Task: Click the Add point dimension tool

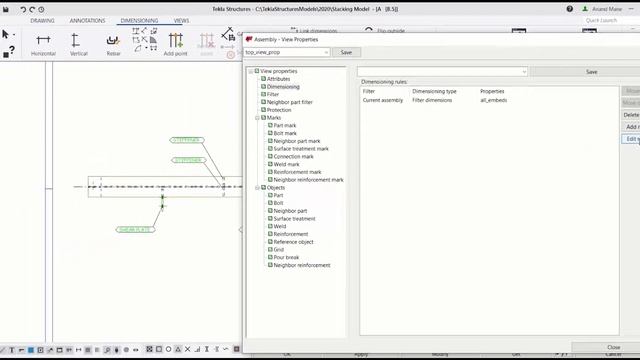Action: pyautogui.click(x=176, y=44)
